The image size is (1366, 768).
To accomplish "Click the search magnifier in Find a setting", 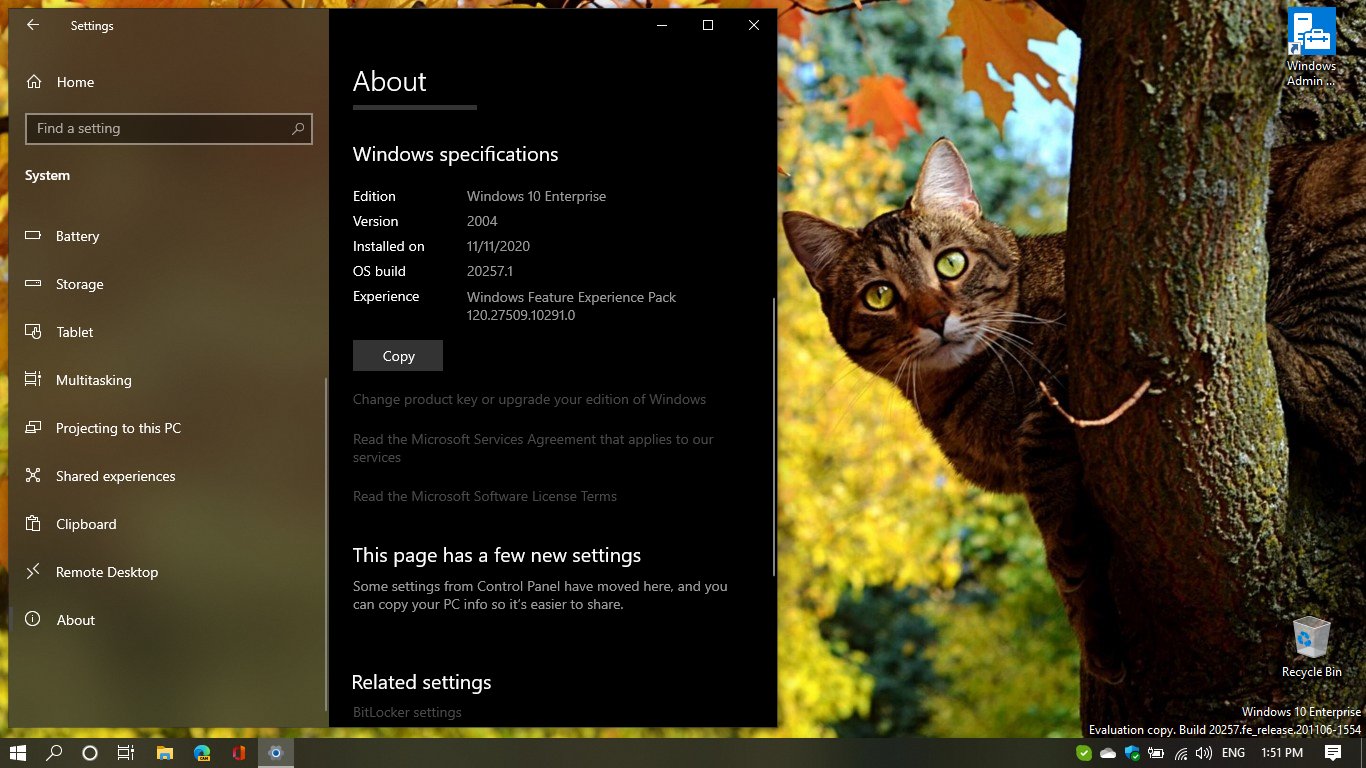I will click(x=297, y=129).
